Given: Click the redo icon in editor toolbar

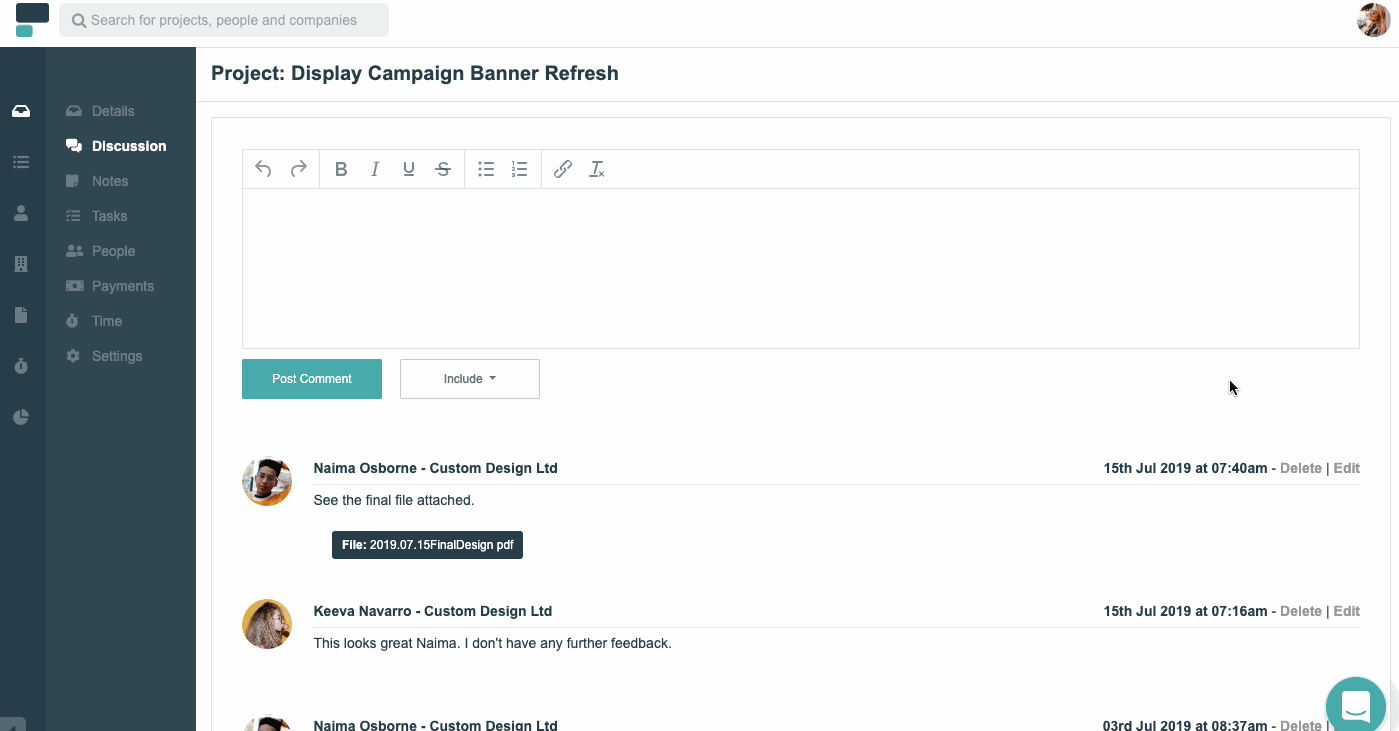Looking at the screenshot, I should coord(298,169).
